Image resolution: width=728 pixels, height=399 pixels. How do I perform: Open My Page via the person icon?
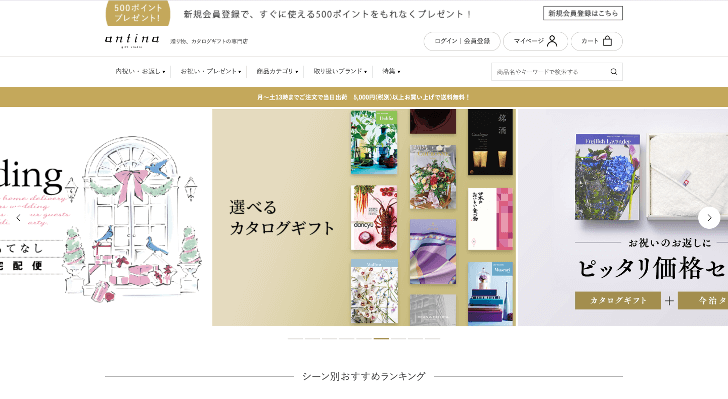(552, 41)
